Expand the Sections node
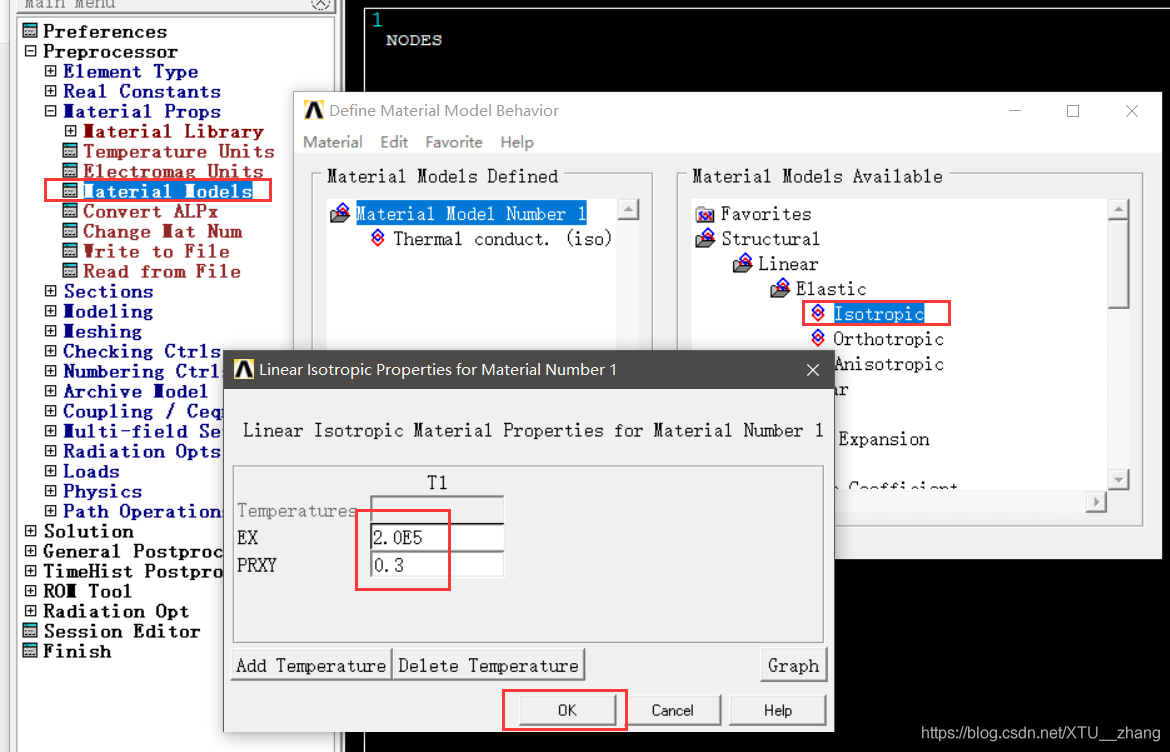The image size is (1170, 752). tap(50, 291)
